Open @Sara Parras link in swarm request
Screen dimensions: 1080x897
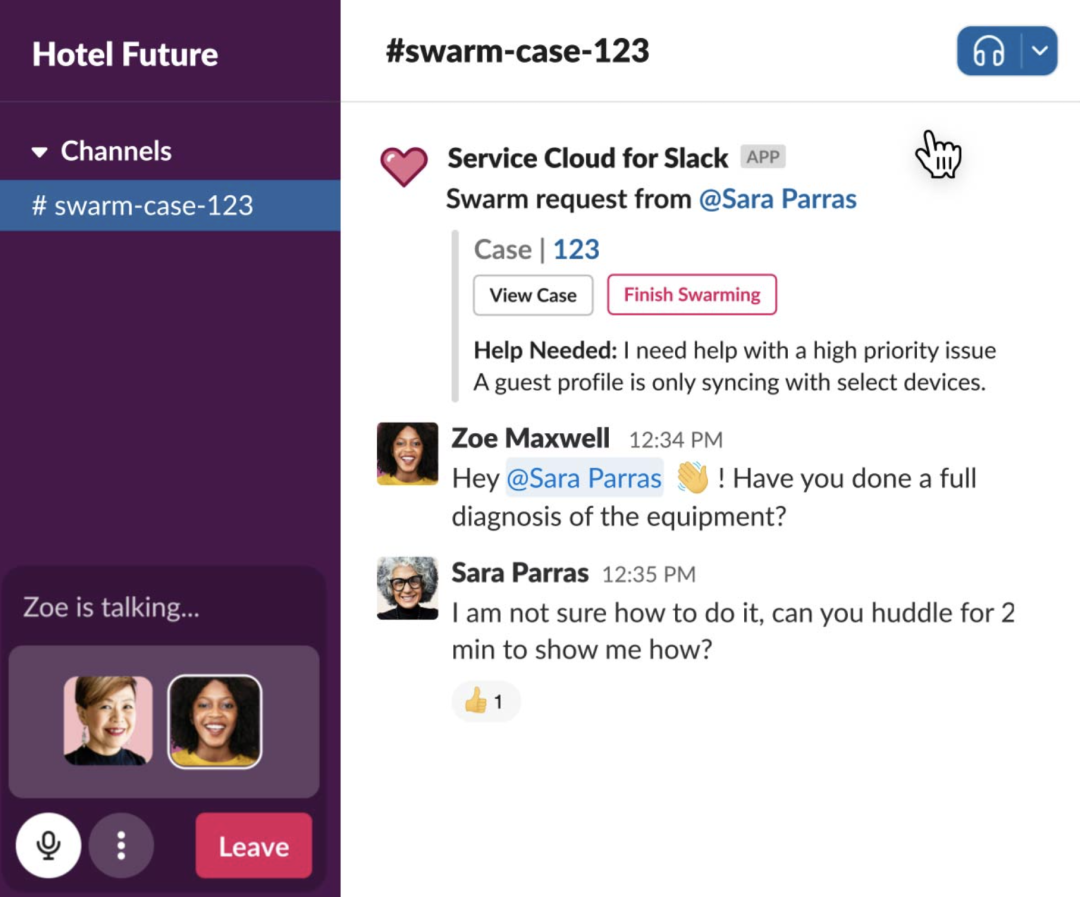778,199
